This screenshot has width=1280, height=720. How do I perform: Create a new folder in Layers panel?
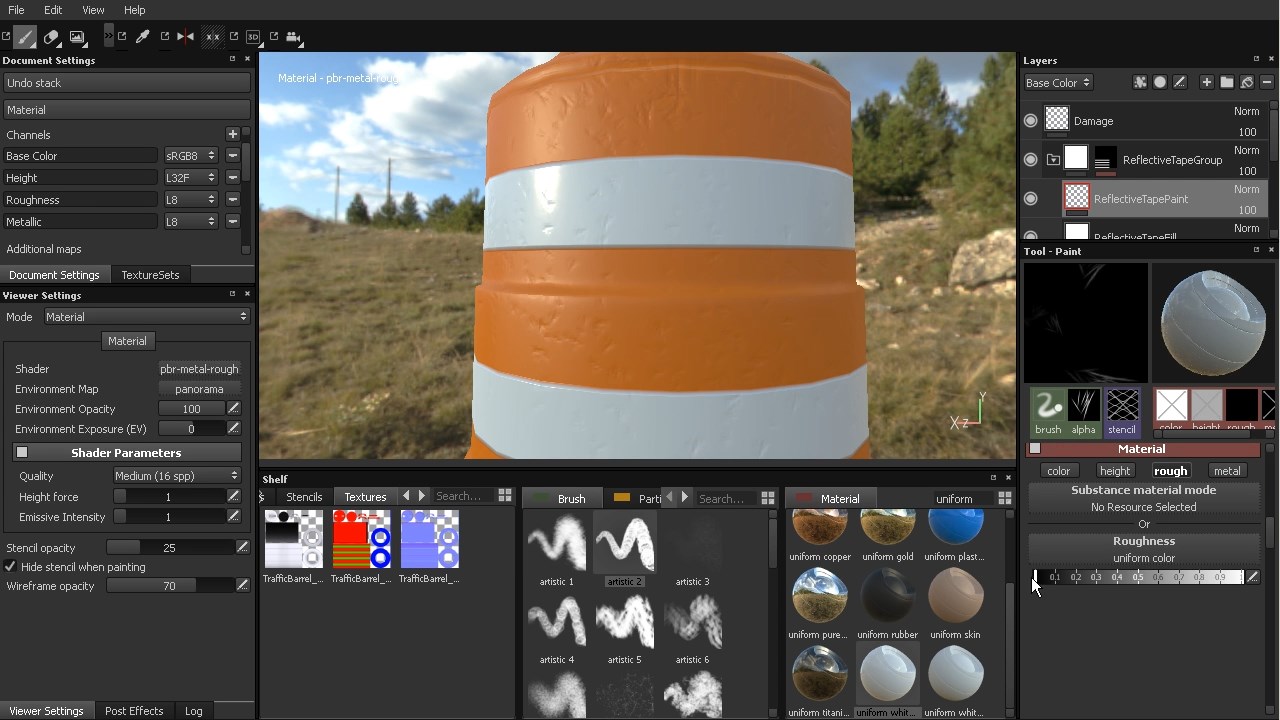click(1227, 82)
